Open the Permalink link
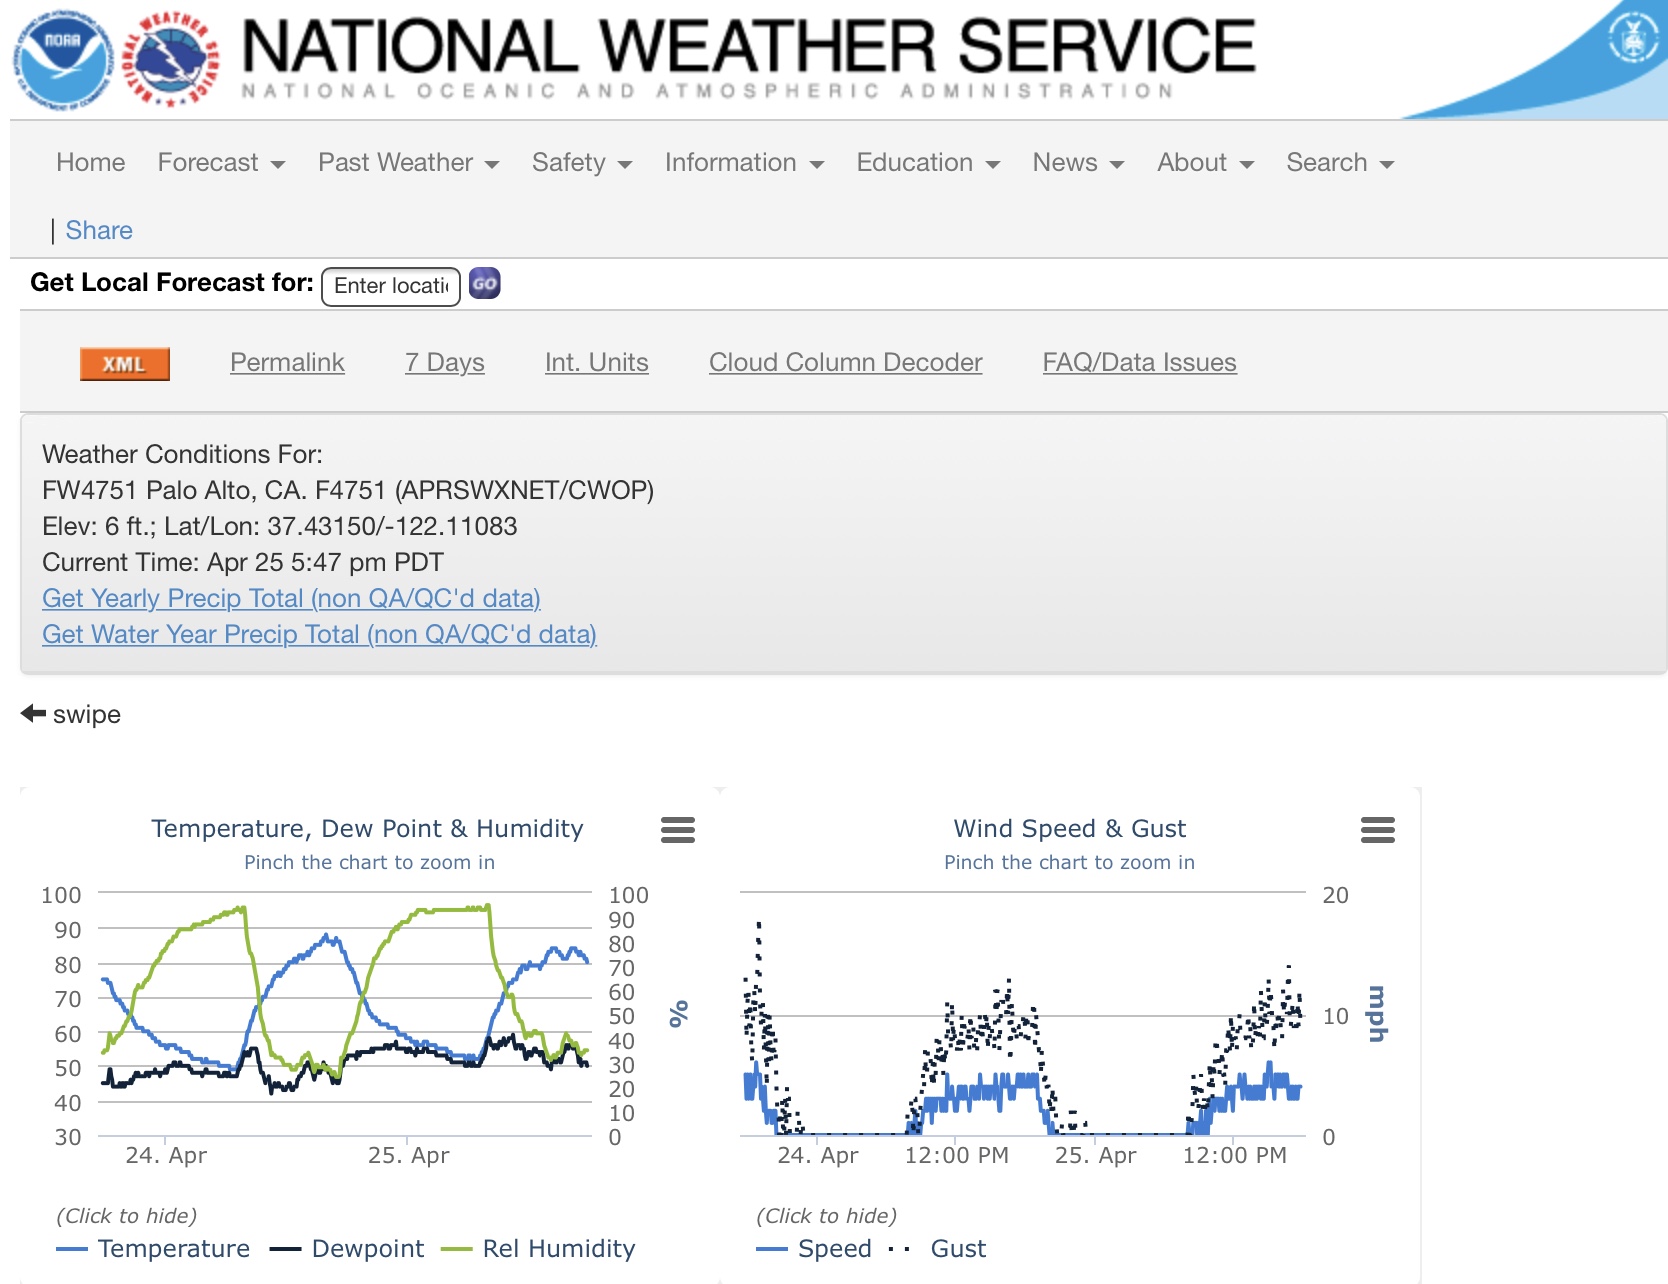 (287, 362)
